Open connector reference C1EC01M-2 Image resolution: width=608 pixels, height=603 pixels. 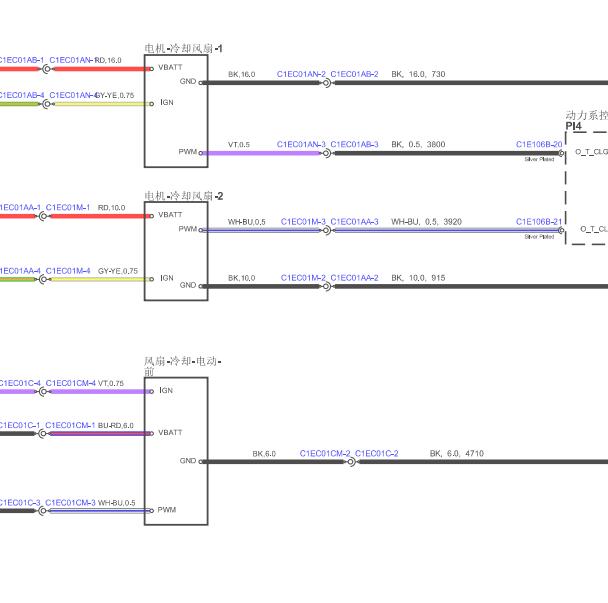coord(303,278)
